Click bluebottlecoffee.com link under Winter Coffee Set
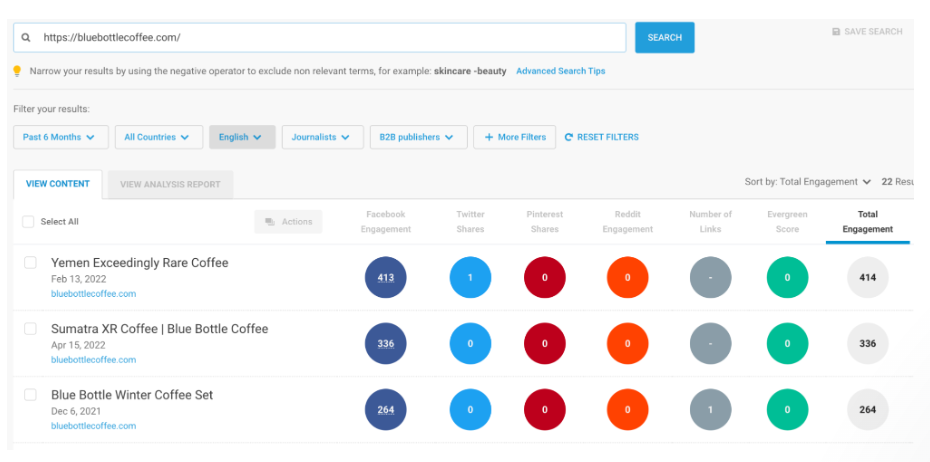The width and height of the screenshot is (930, 462). point(94,426)
